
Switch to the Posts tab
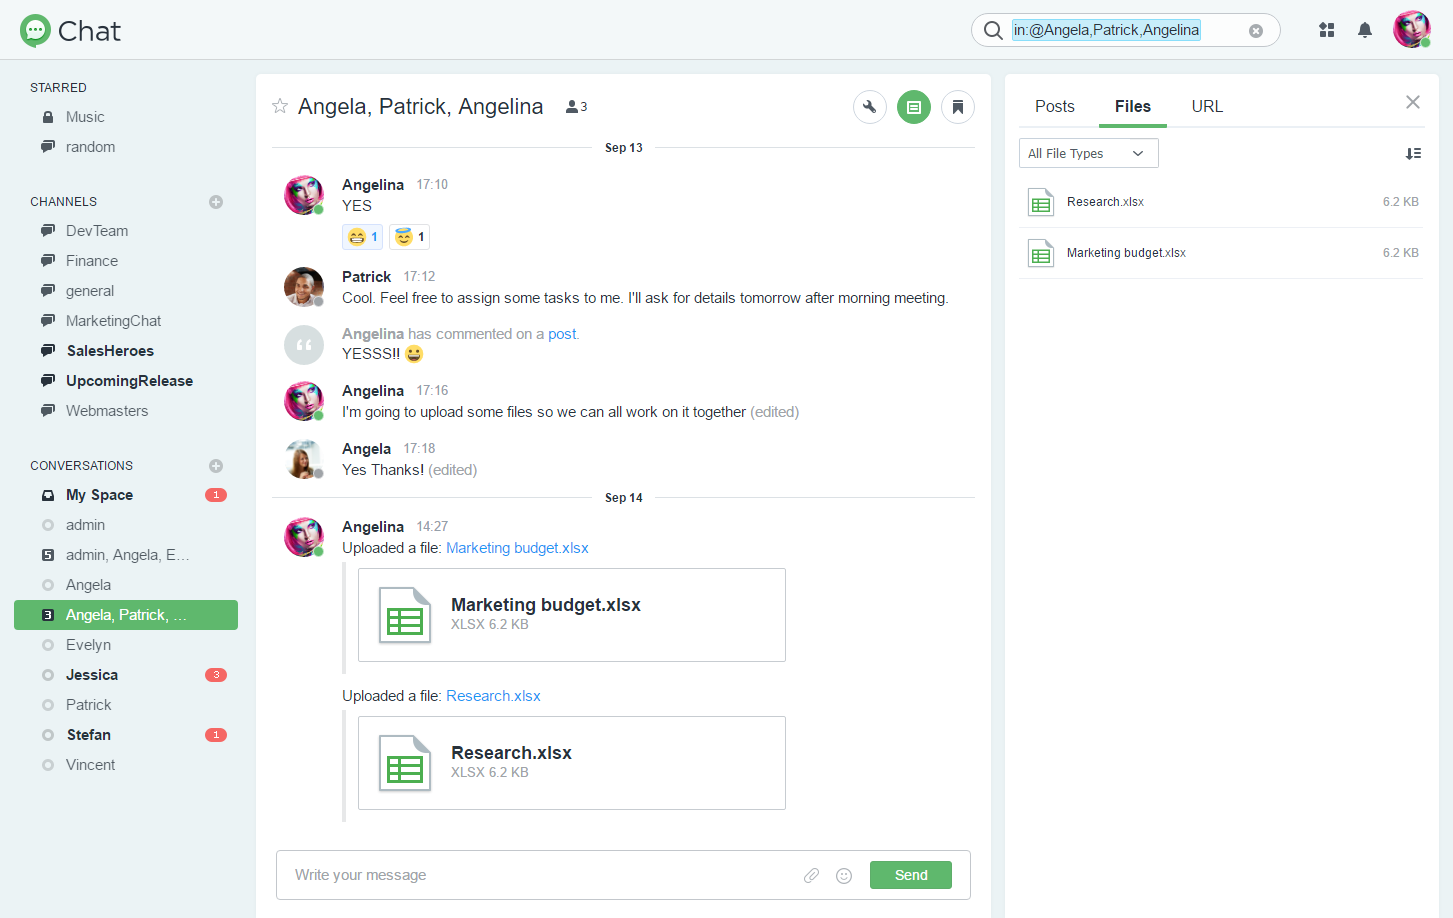point(1054,106)
